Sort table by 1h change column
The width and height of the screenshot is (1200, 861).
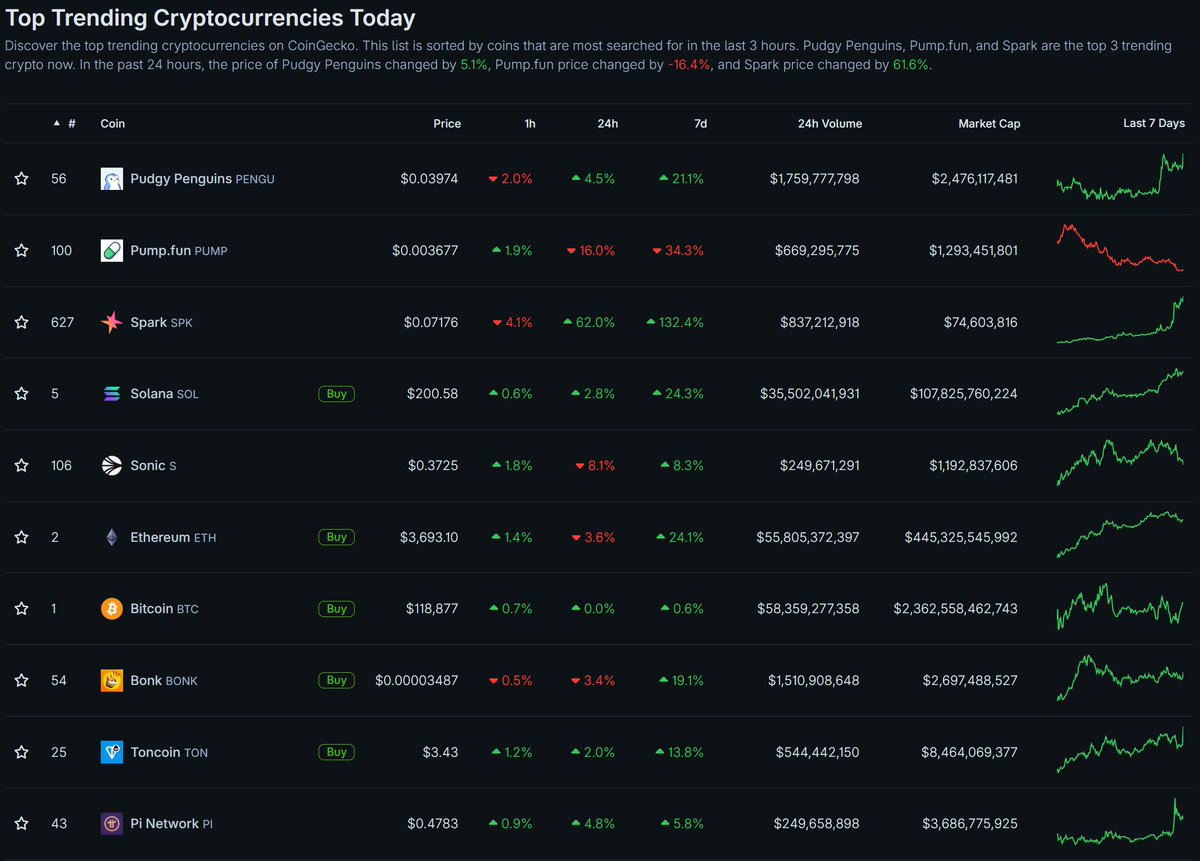click(x=530, y=124)
